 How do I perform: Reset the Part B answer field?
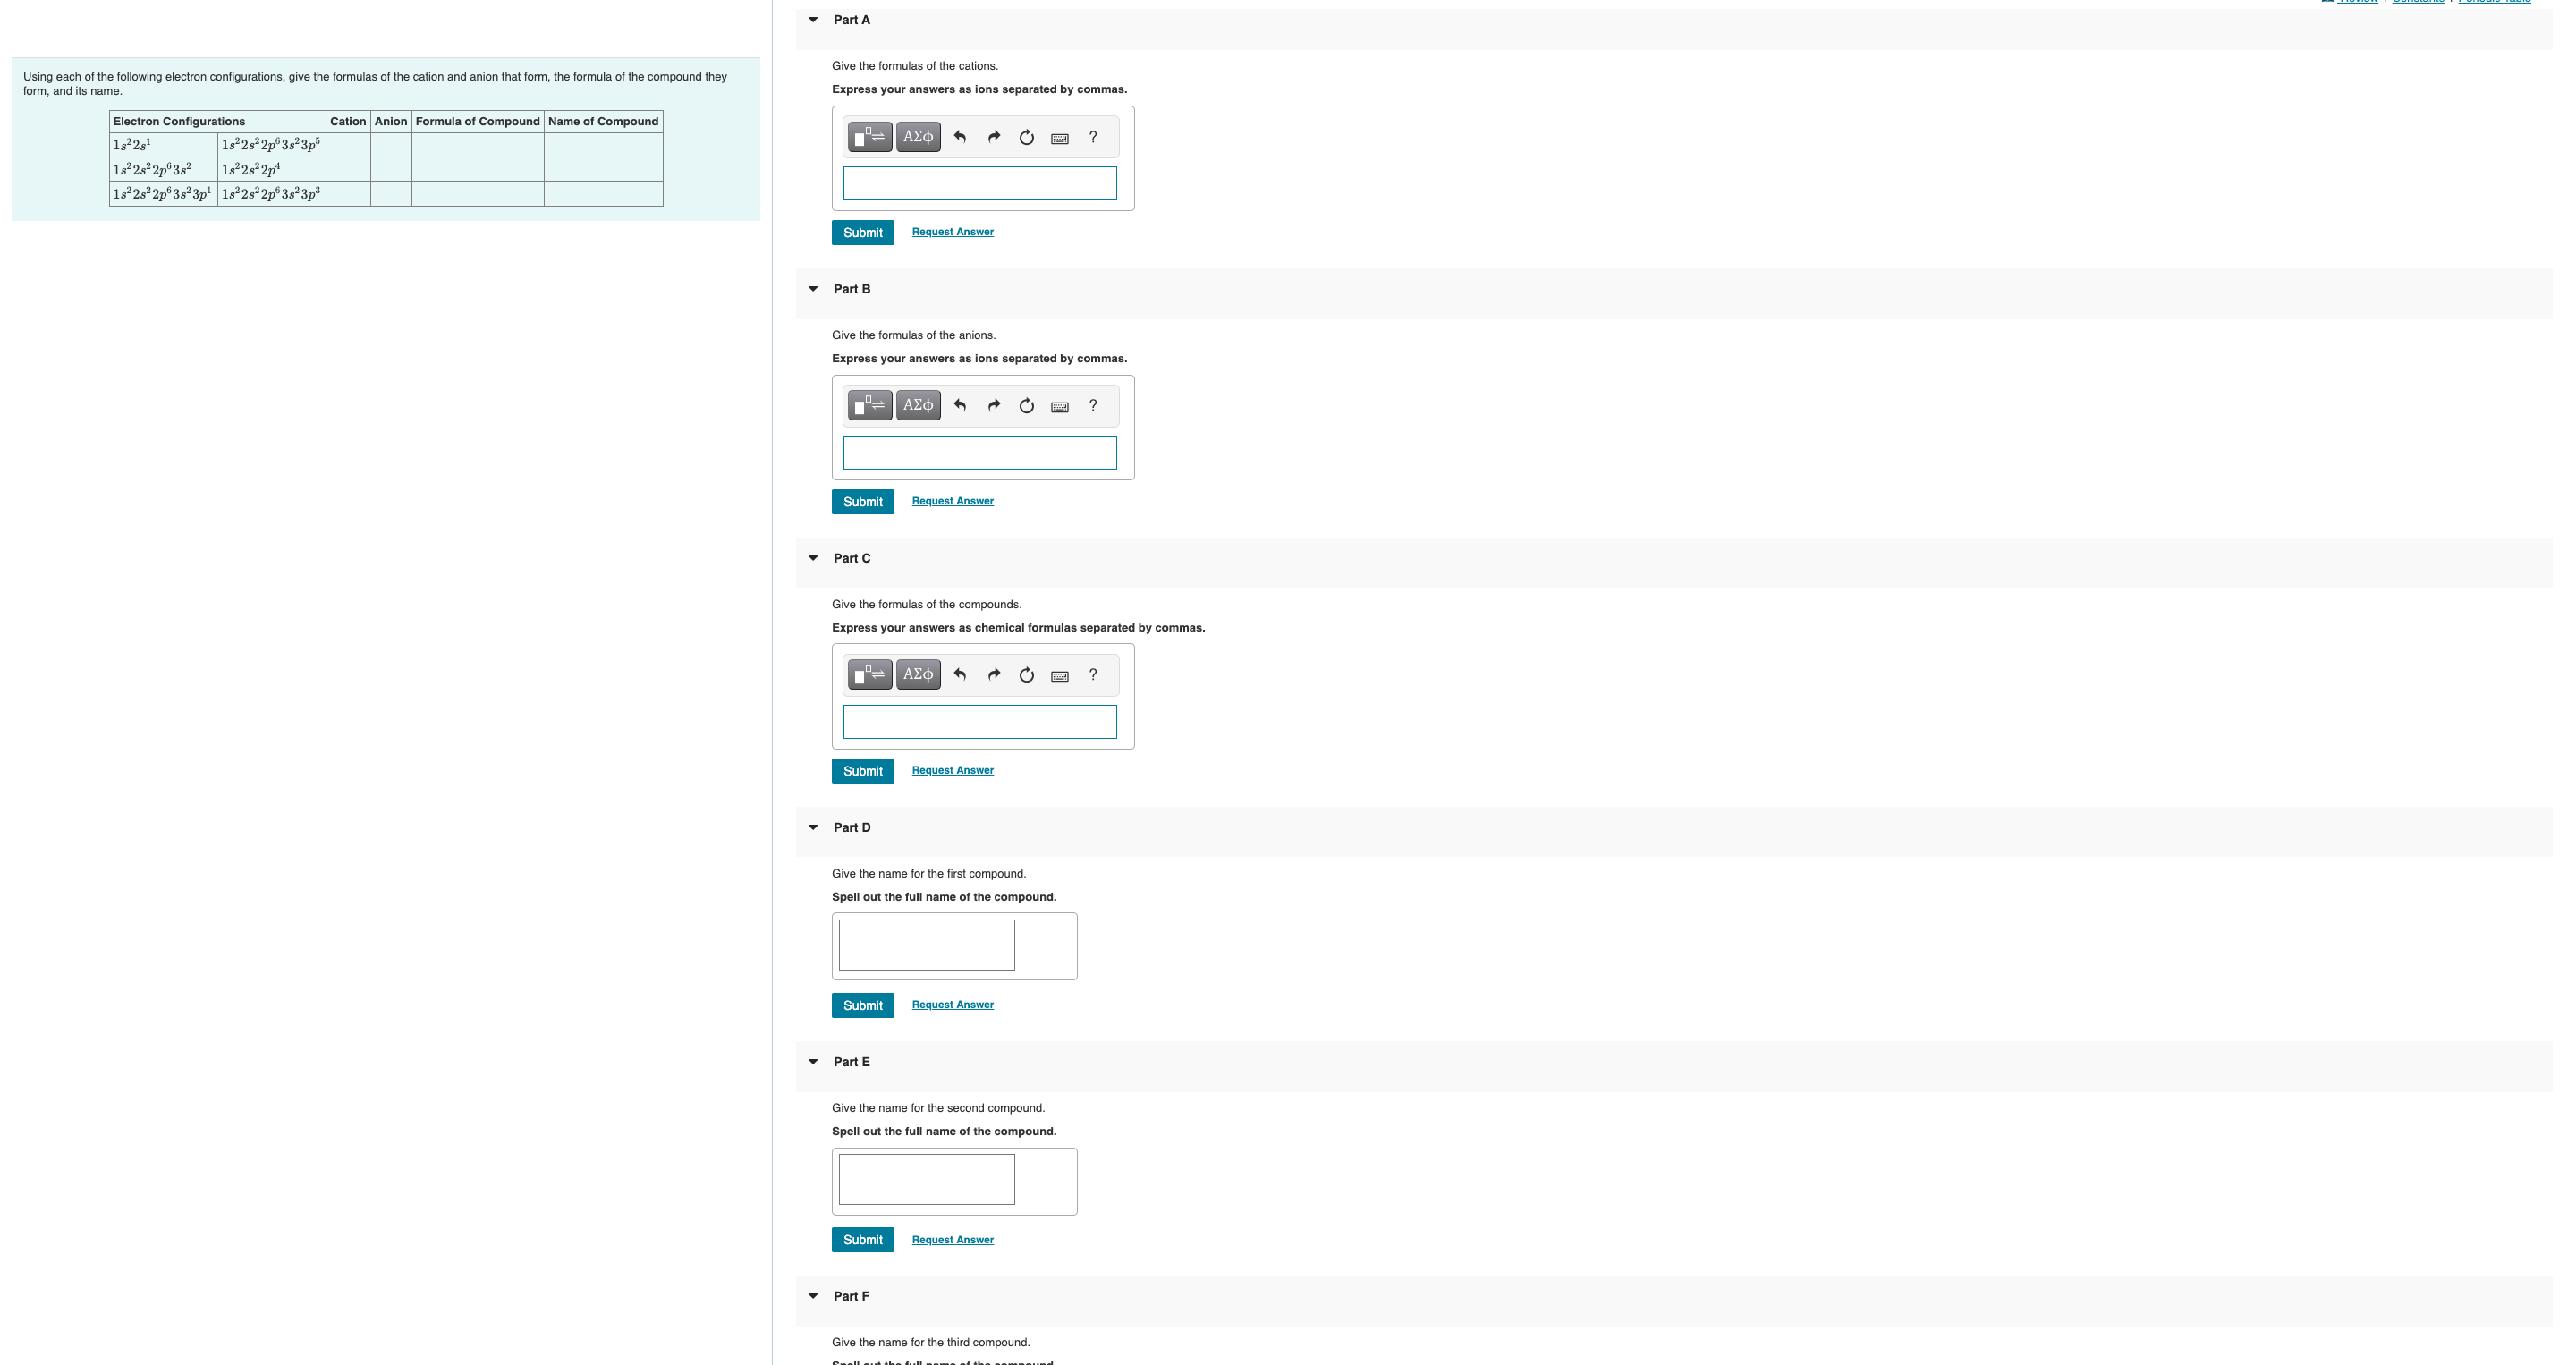[1026, 406]
